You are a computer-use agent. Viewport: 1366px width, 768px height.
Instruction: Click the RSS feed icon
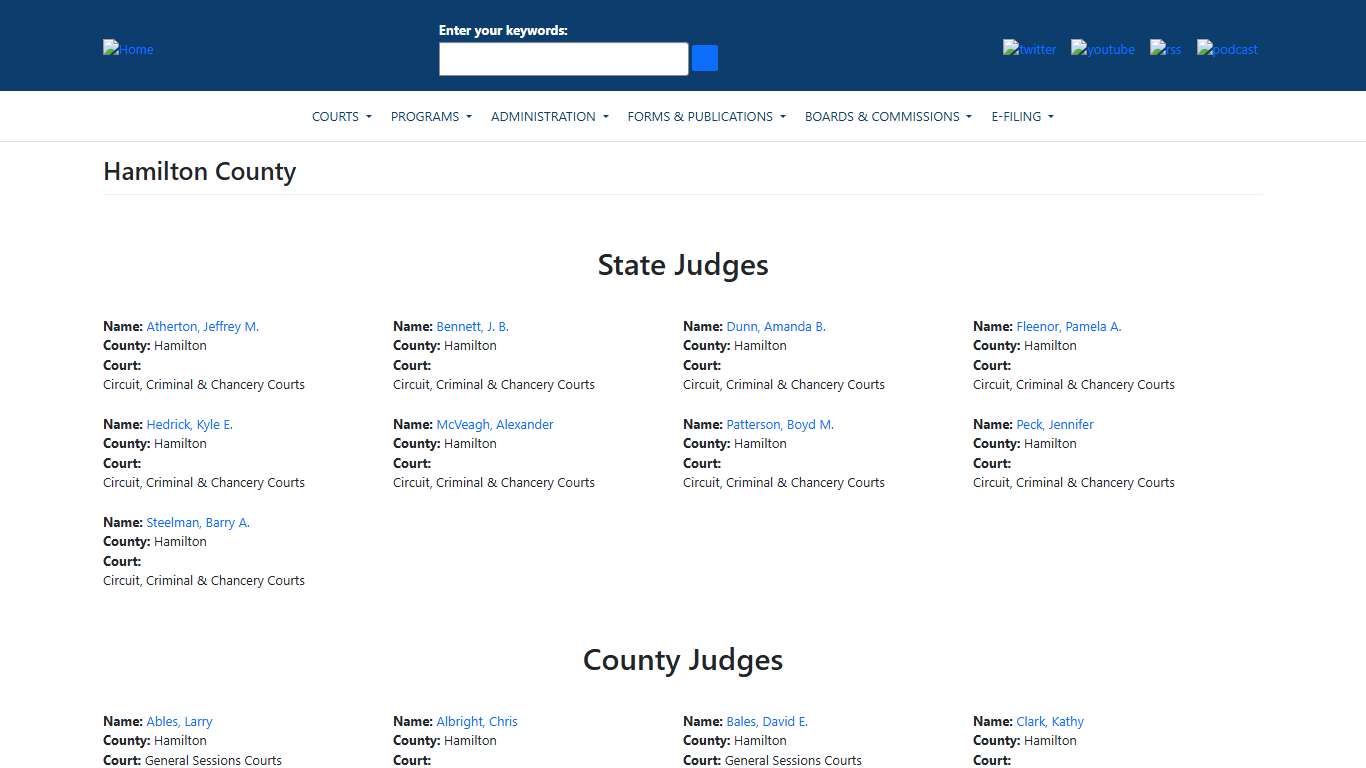[x=1165, y=48]
